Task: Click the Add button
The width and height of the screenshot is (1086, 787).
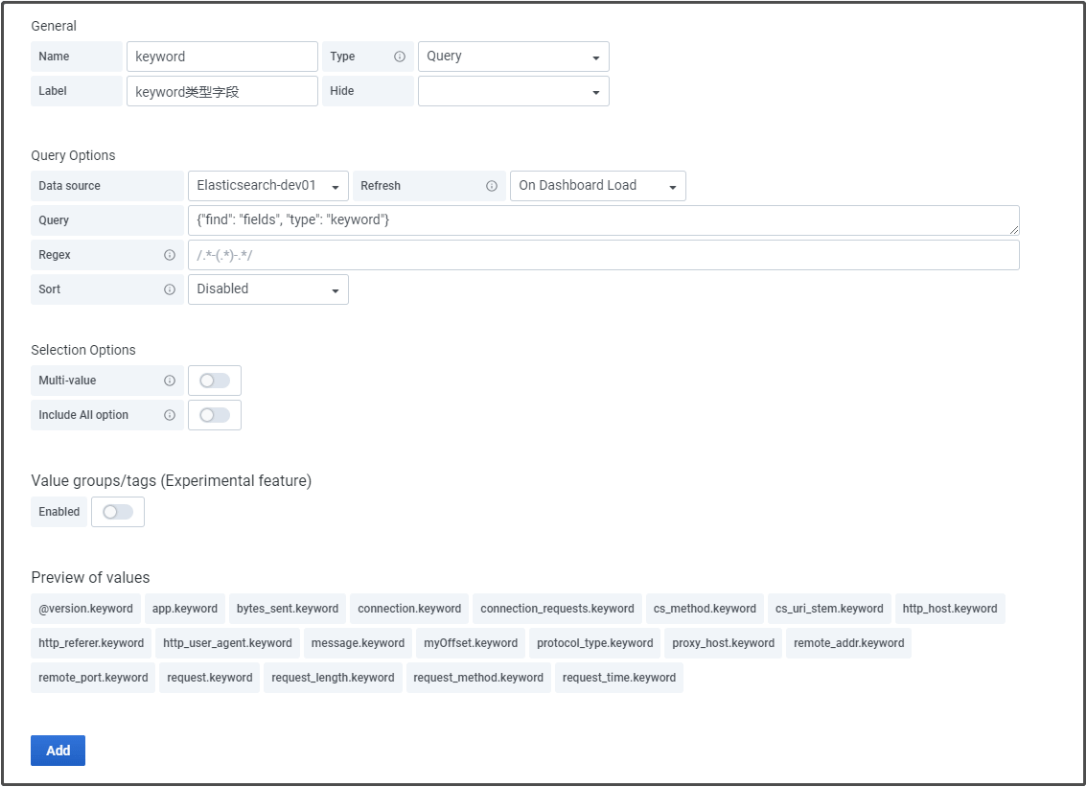Action: (58, 750)
